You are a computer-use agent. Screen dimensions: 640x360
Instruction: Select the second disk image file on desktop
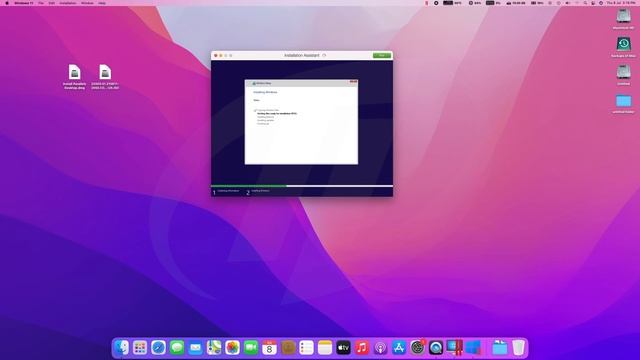coord(105,77)
